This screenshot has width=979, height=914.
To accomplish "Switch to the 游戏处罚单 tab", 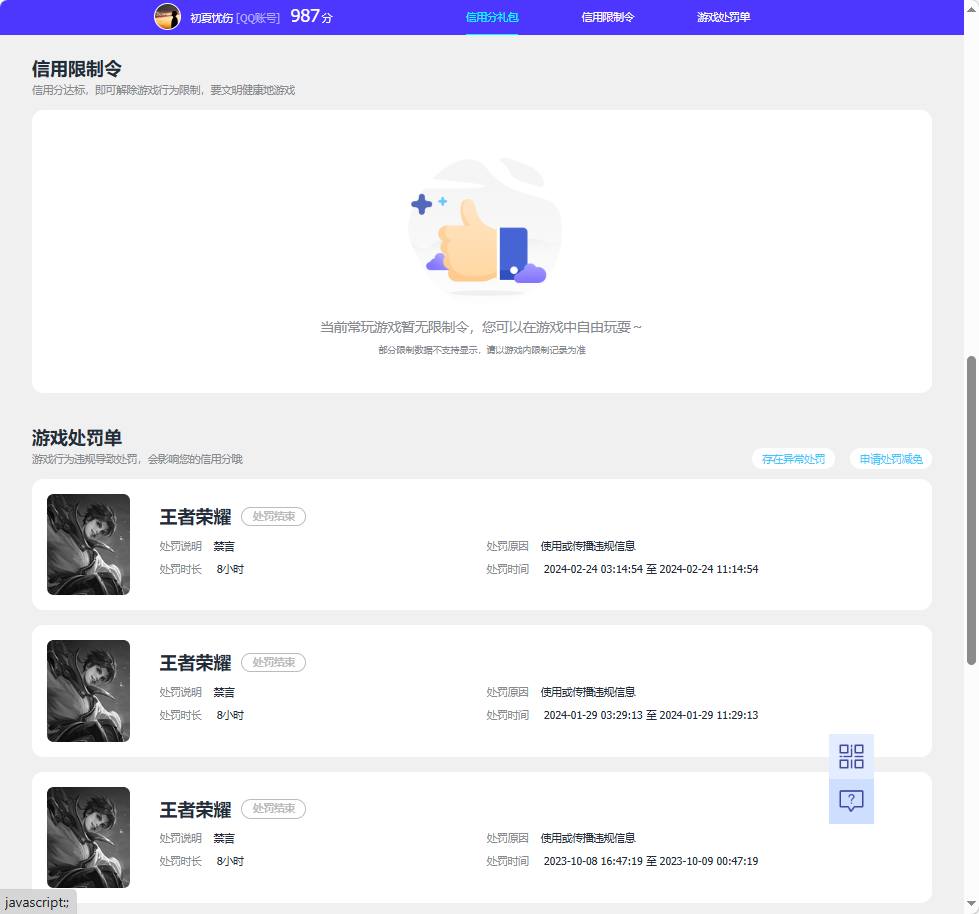I will (x=723, y=16).
